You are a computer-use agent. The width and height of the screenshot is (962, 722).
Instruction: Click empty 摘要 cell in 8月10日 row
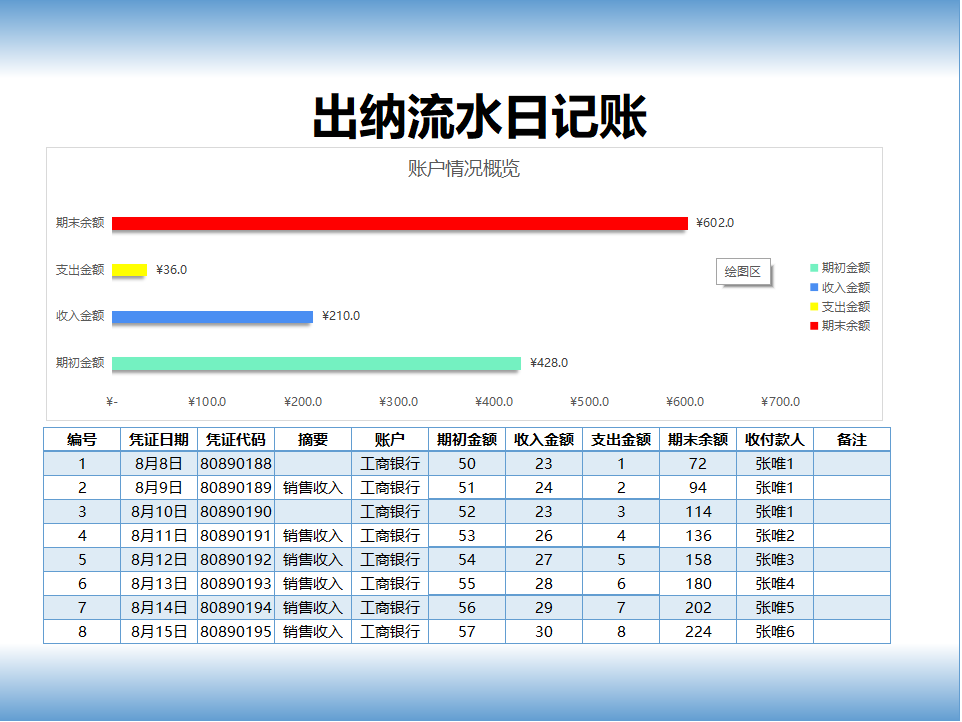coord(313,512)
